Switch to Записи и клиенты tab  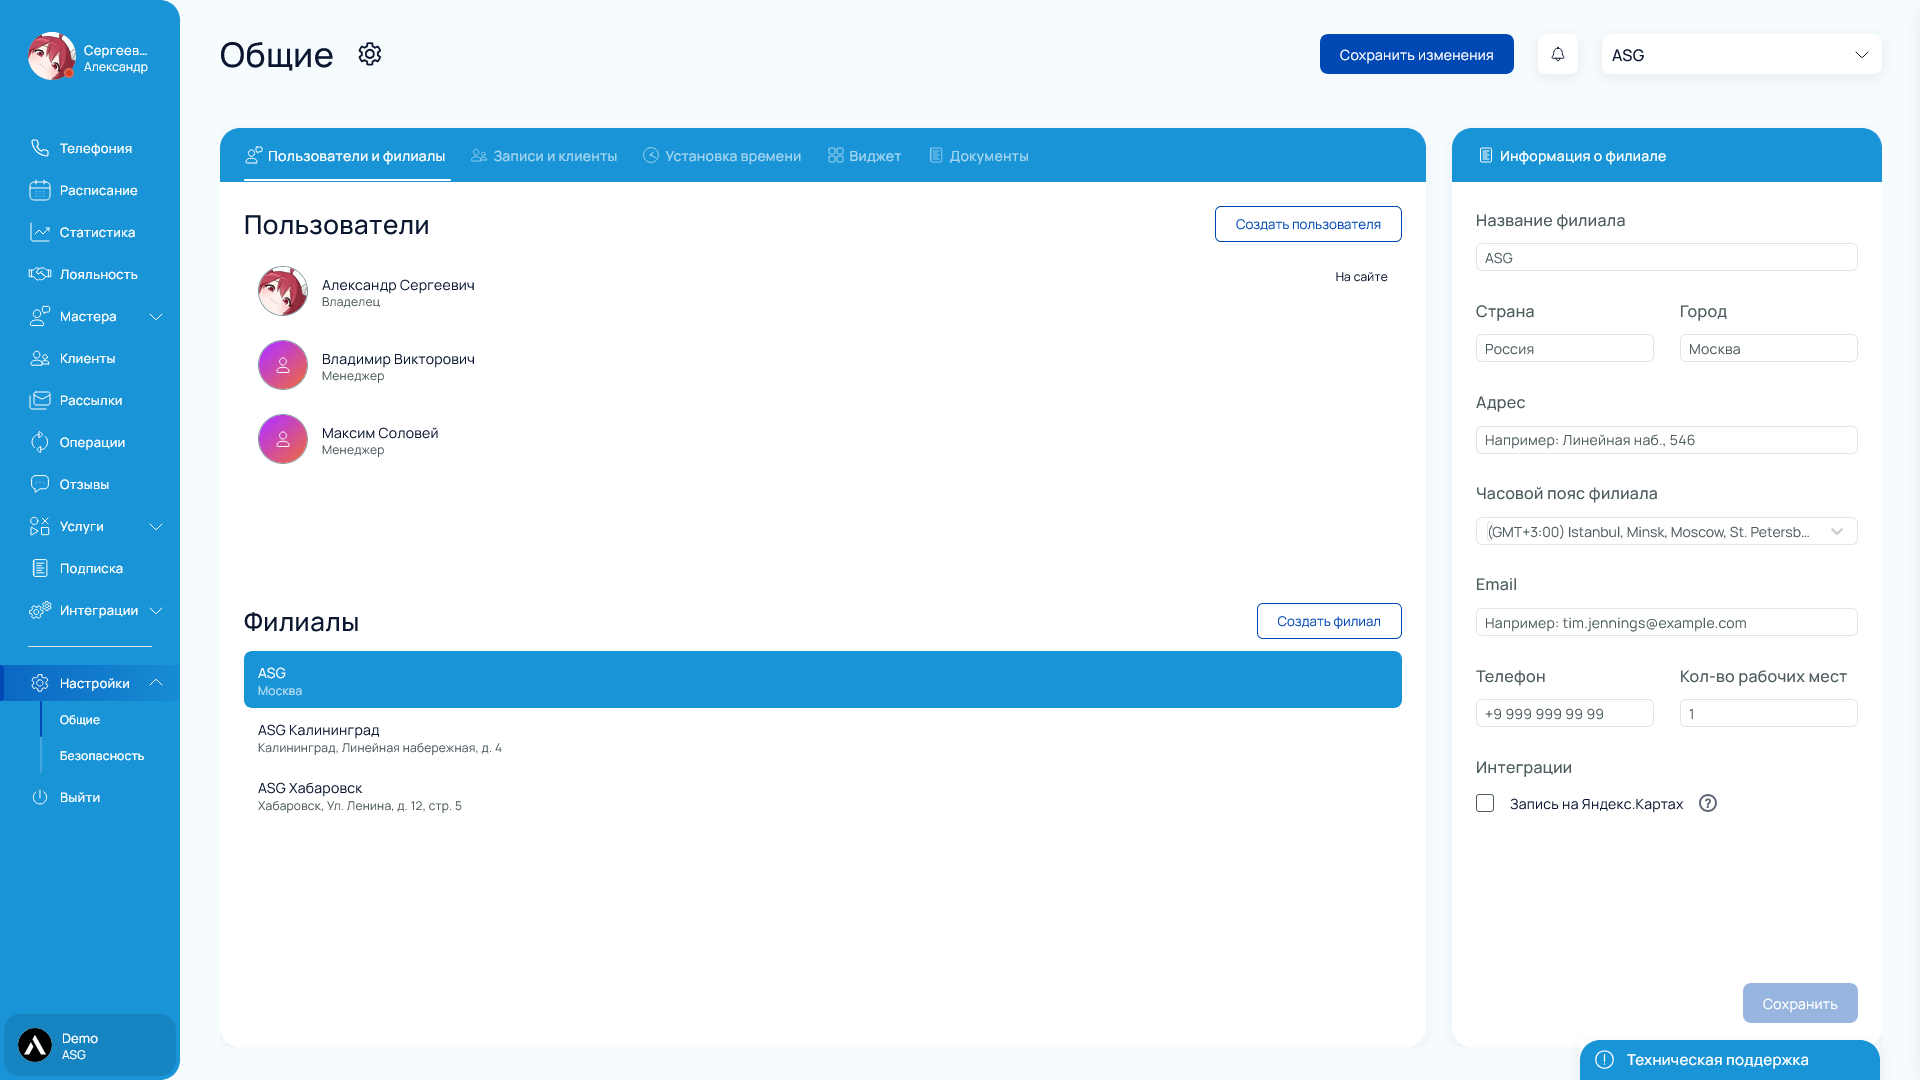[544, 156]
